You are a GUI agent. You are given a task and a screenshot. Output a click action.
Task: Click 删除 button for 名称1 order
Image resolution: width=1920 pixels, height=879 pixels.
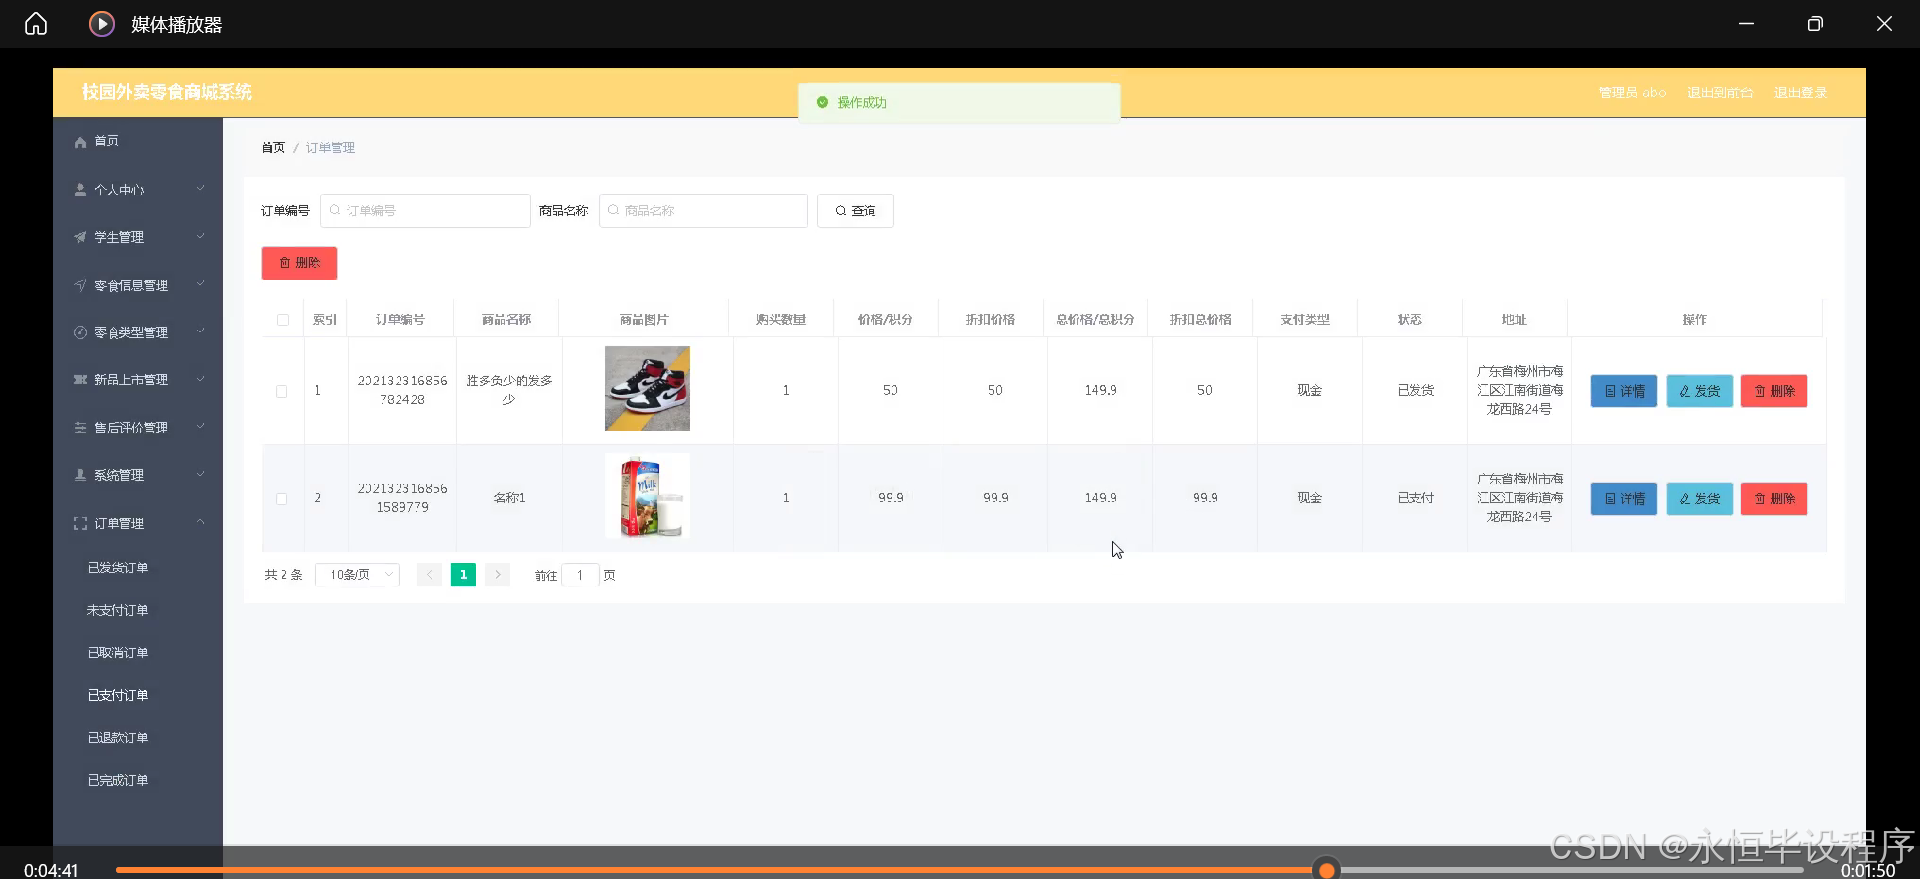click(1774, 499)
